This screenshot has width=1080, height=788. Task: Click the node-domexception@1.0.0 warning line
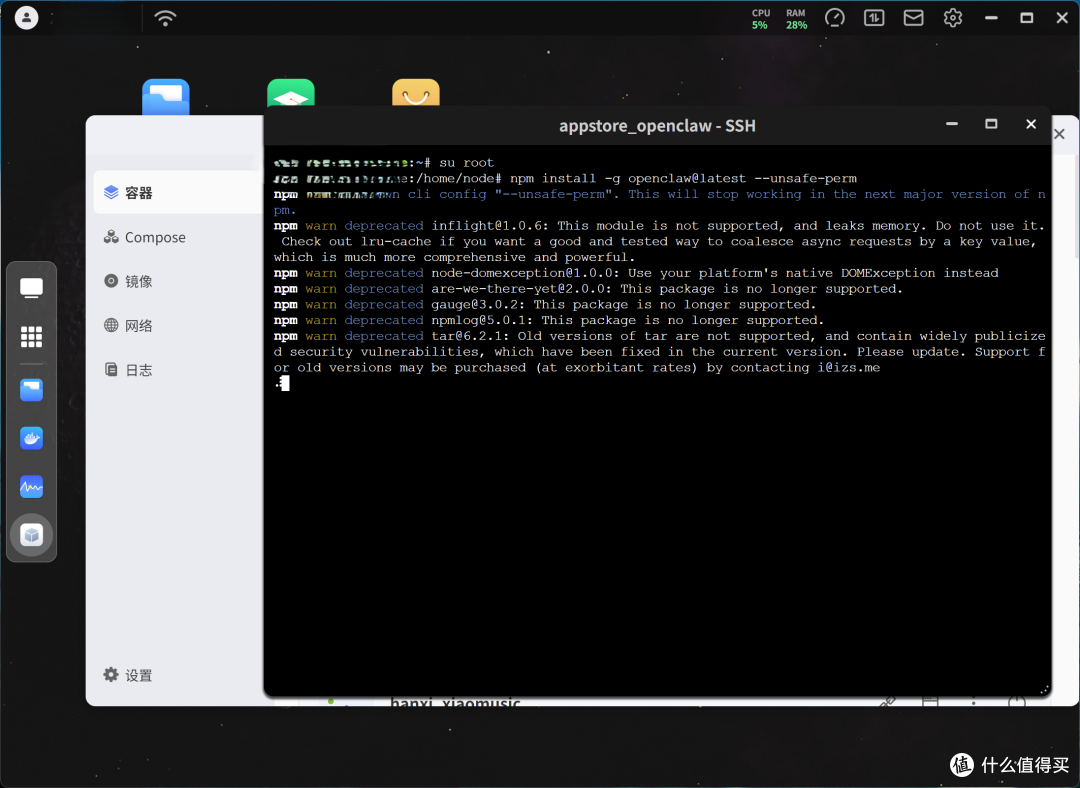[636, 273]
